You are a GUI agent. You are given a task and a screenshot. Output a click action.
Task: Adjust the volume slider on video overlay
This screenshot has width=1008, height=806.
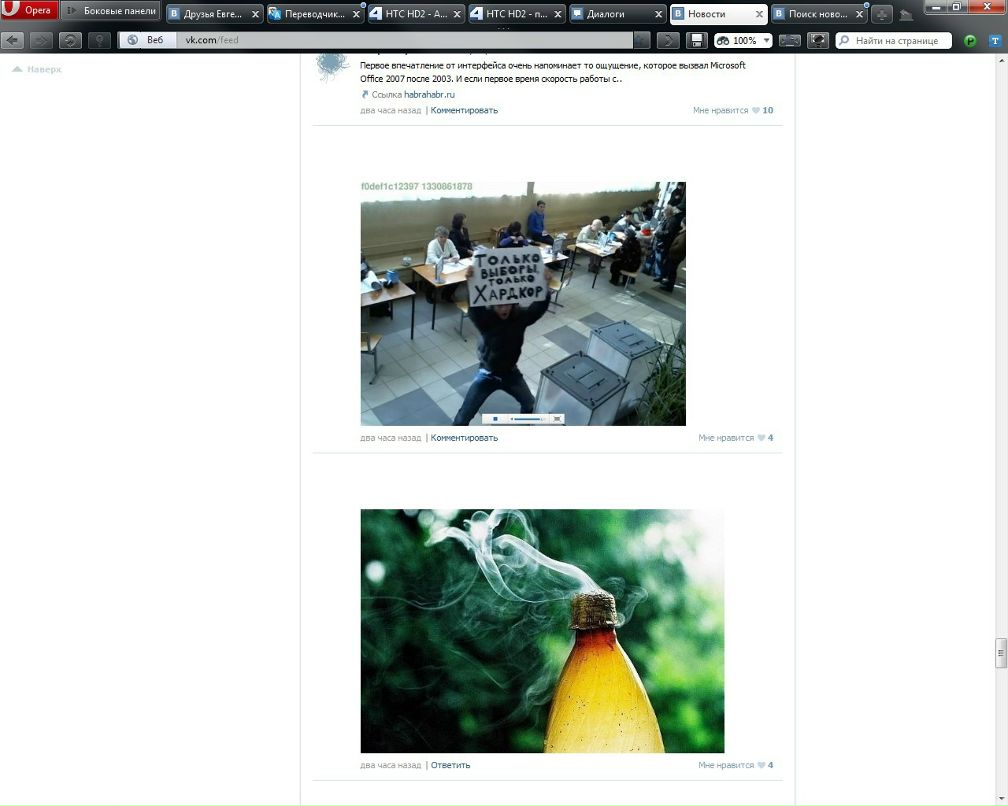(527, 418)
